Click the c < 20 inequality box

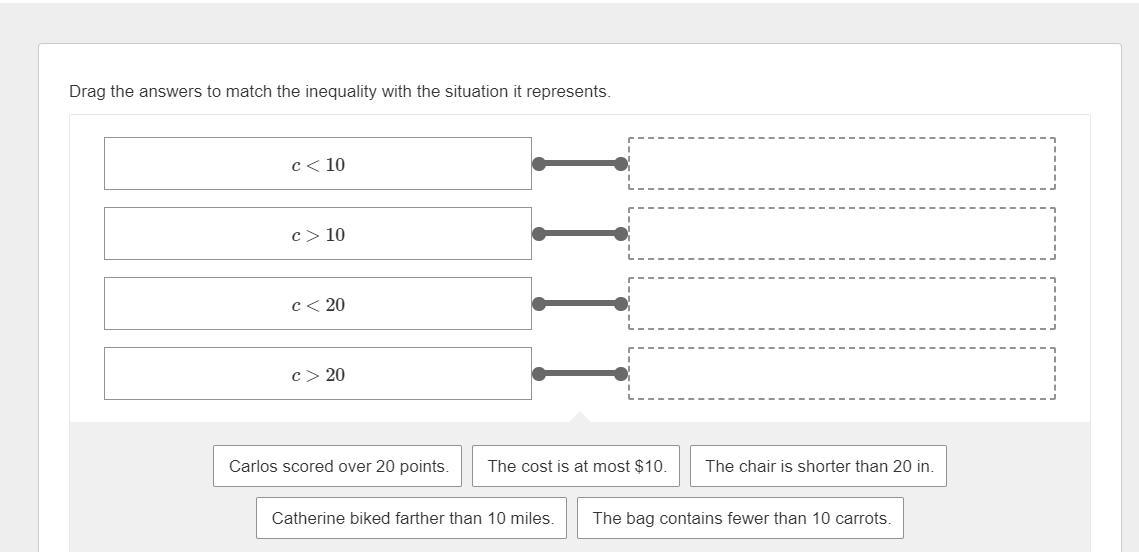[318, 304]
